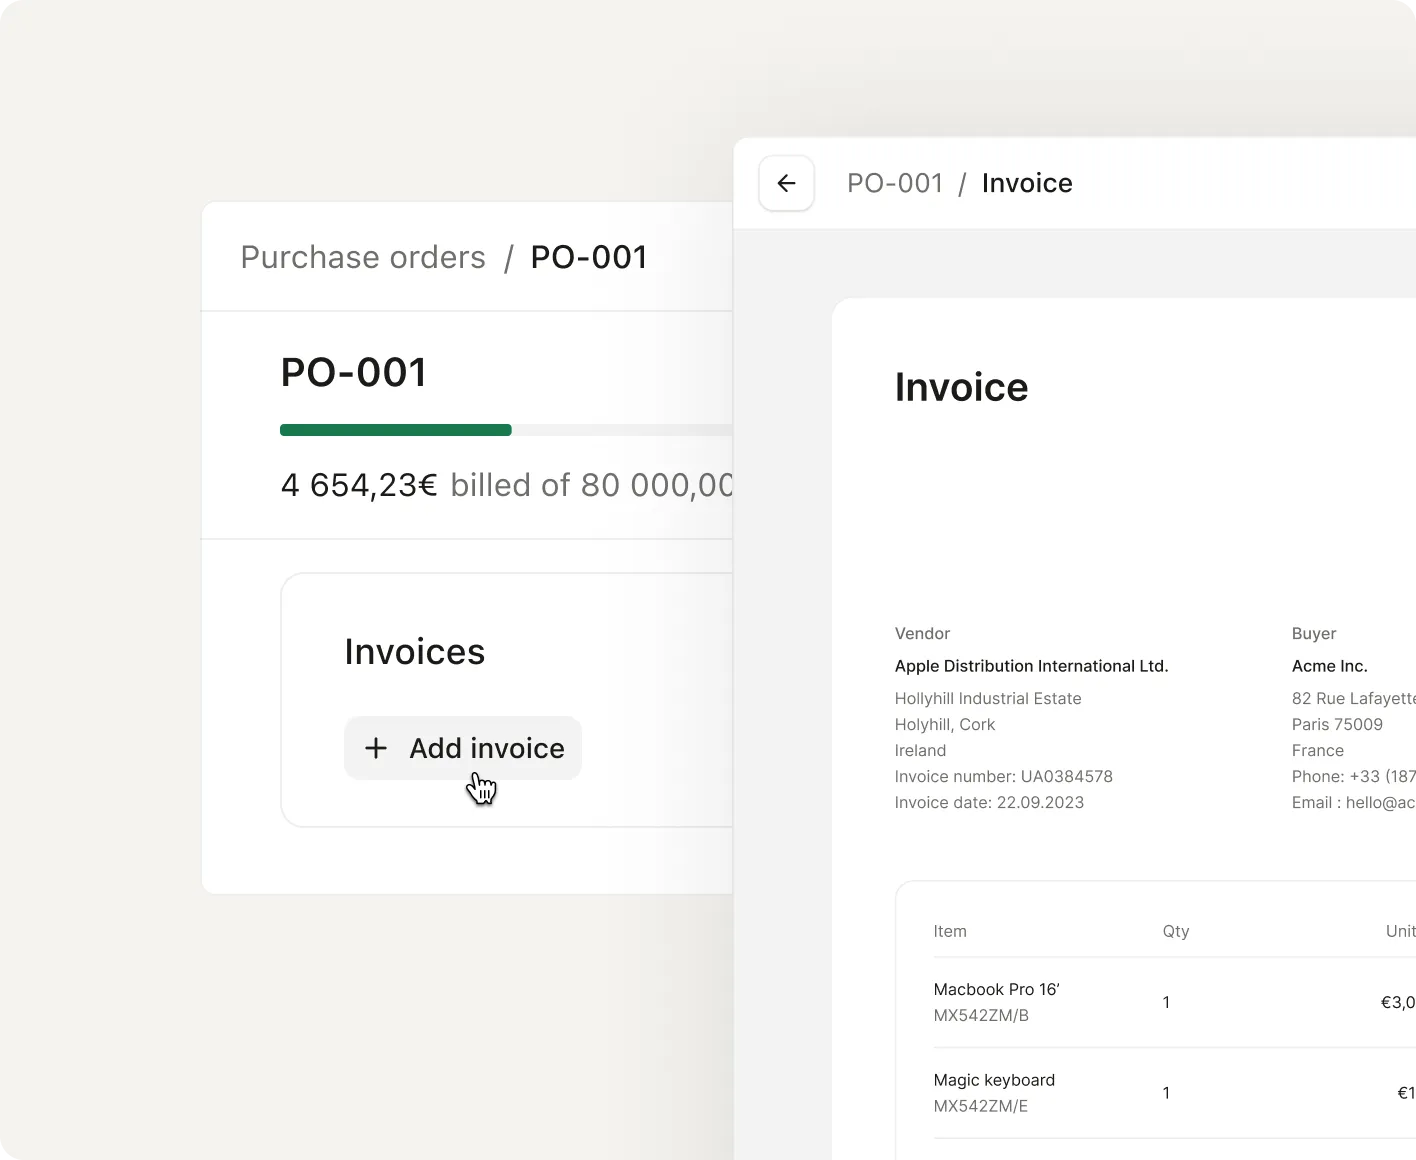The width and height of the screenshot is (1416, 1160).
Task: Click the buyer name Acme Inc.
Action: (1330, 666)
